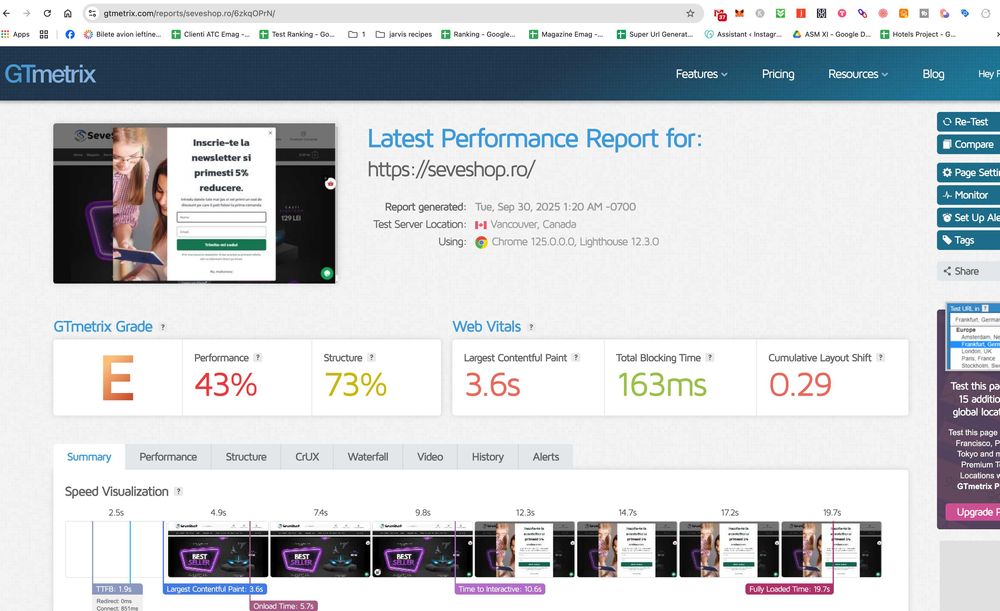Viewport: 1000px width, 611px height.
Task: Show help for the Performance score
Action: [x=258, y=357]
